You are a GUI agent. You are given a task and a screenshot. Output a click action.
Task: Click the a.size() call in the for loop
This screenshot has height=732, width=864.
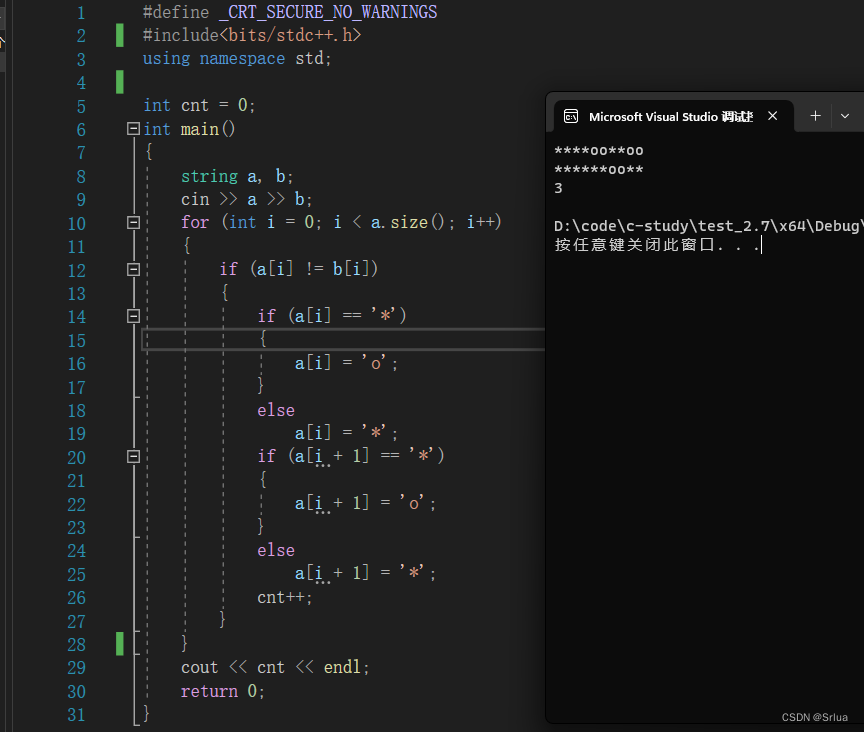[407, 222]
